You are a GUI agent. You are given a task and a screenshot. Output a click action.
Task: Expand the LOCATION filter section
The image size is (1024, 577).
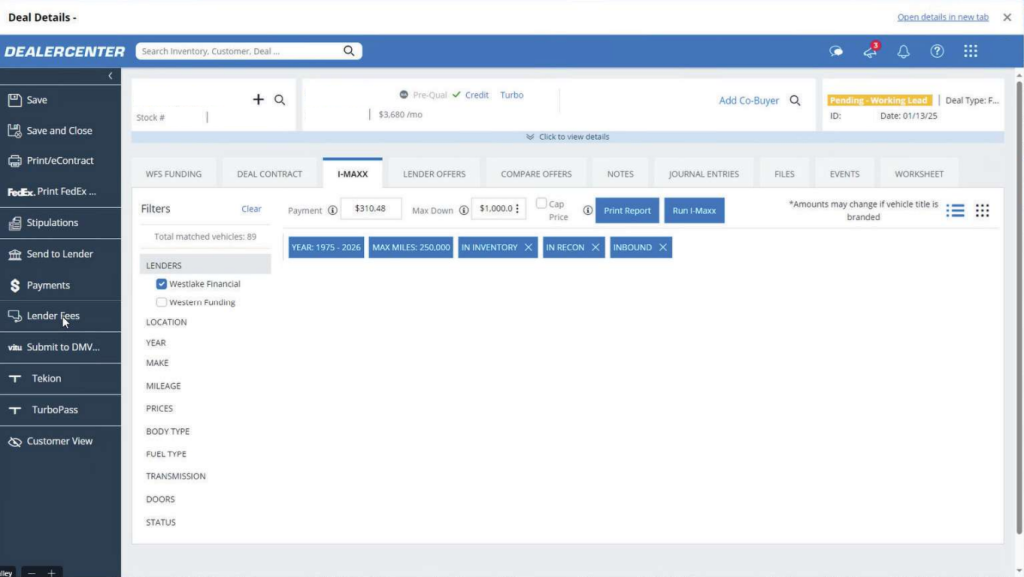pyautogui.click(x=166, y=322)
